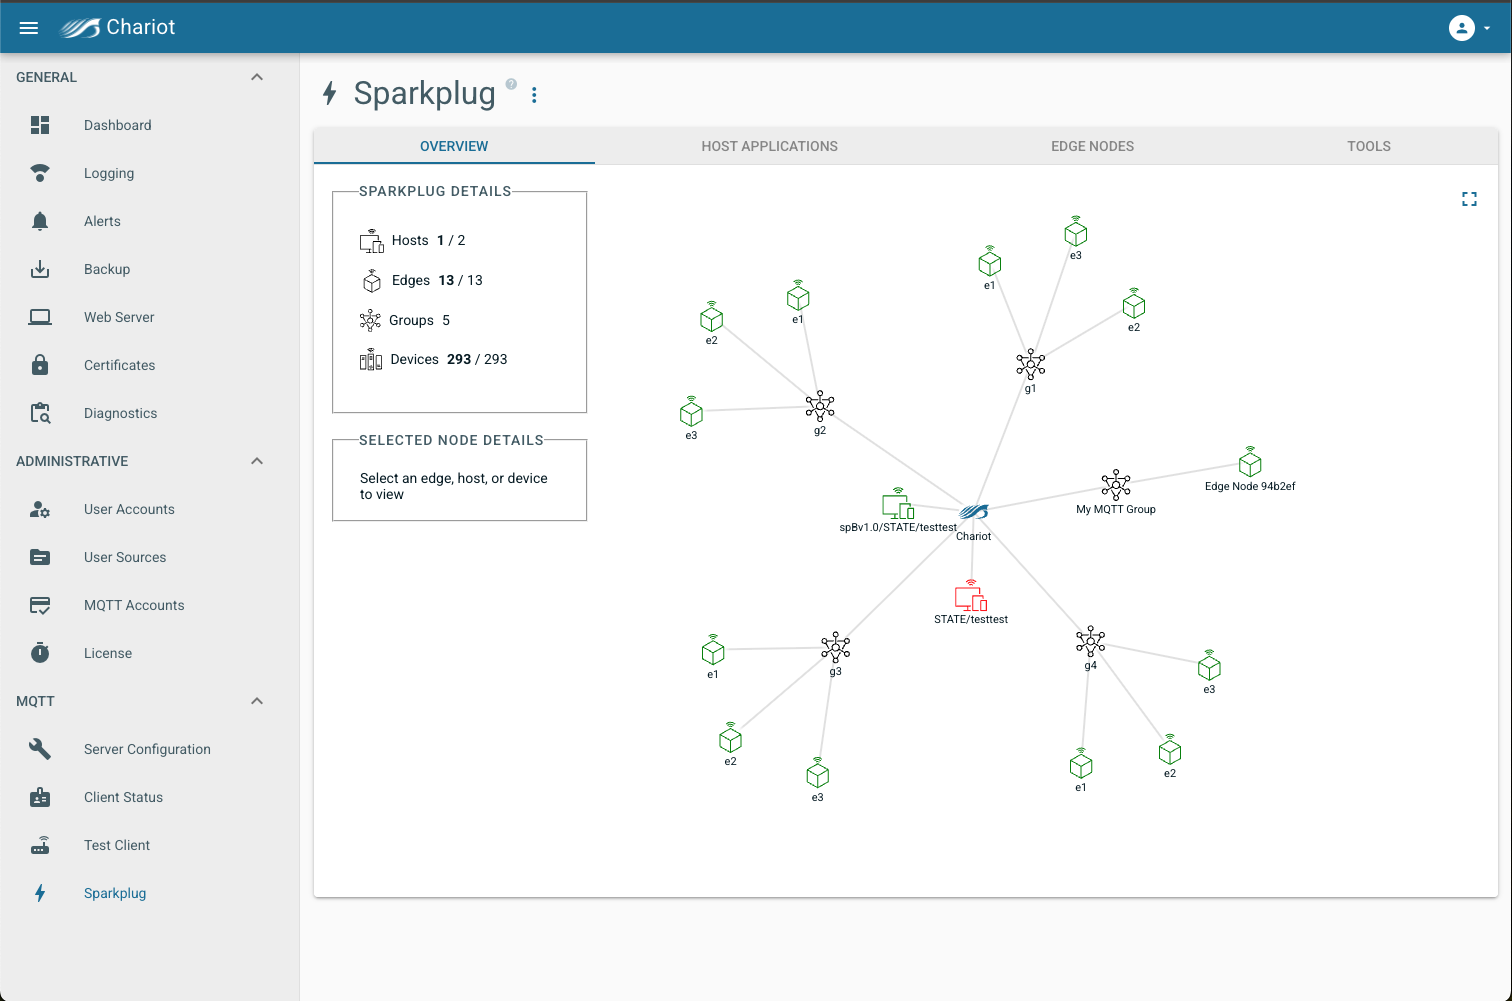Select green host spBv1.0/STATE/testtest
Screen dimensions: 1512x1001
click(x=898, y=504)
